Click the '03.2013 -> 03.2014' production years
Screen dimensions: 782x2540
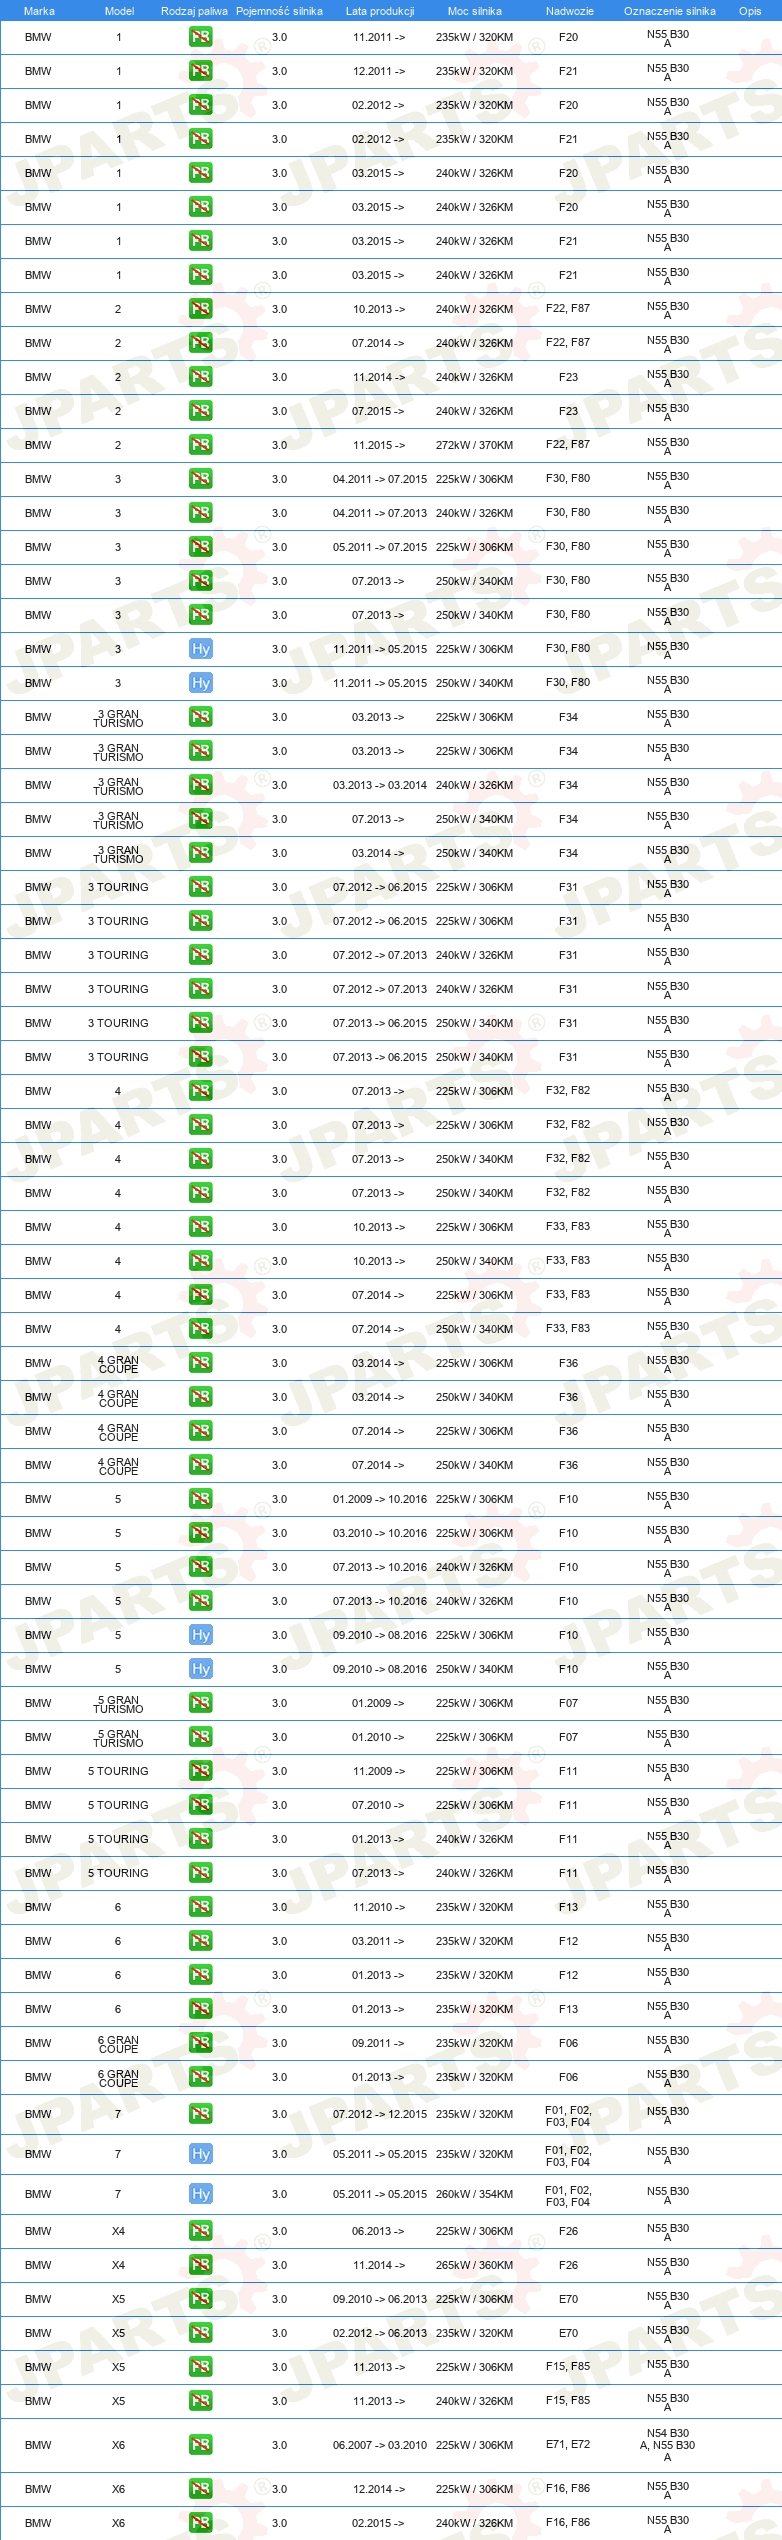(x=380, y=785)
